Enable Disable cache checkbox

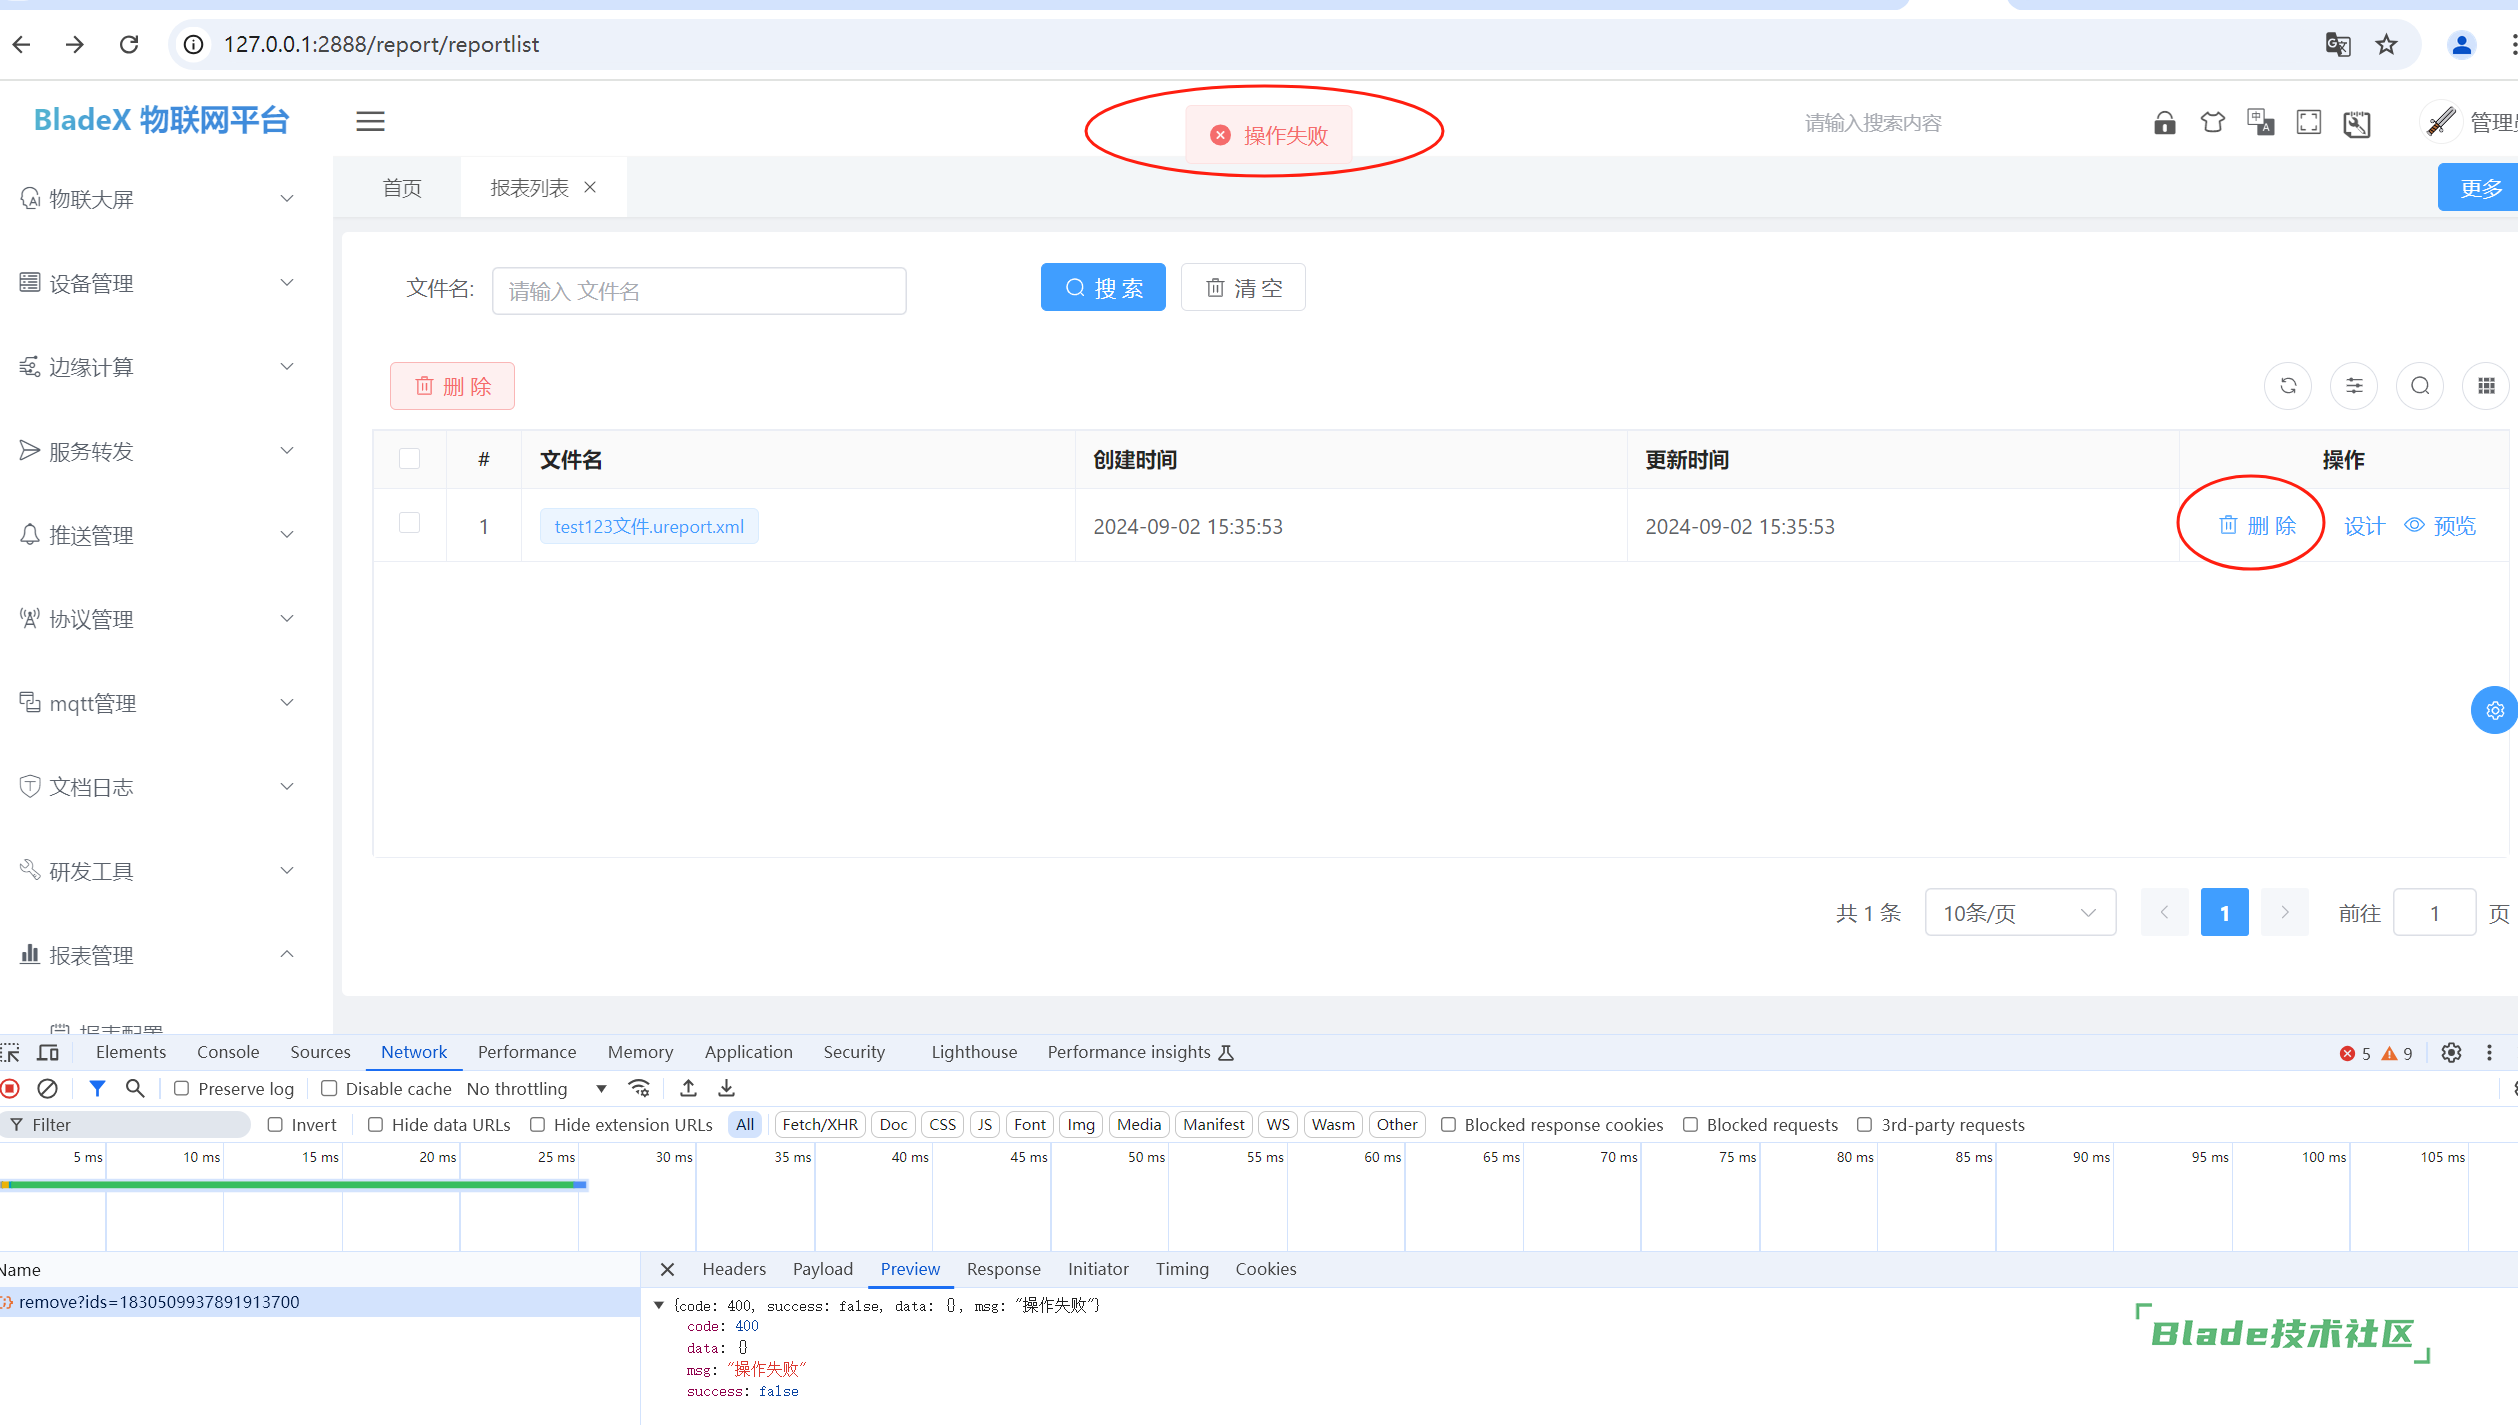click(329, 1088)
